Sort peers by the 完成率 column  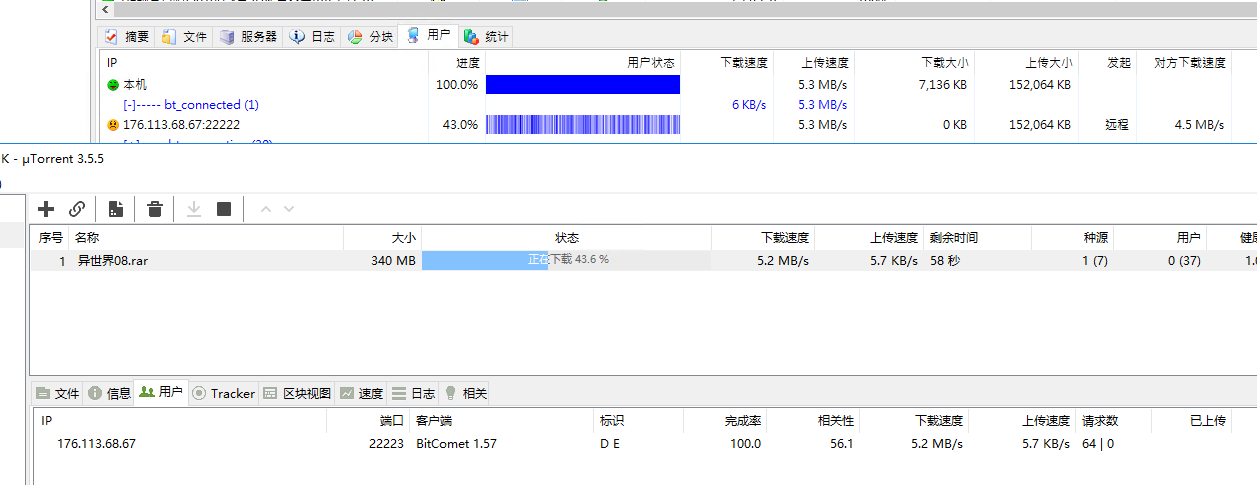(725, 421)
